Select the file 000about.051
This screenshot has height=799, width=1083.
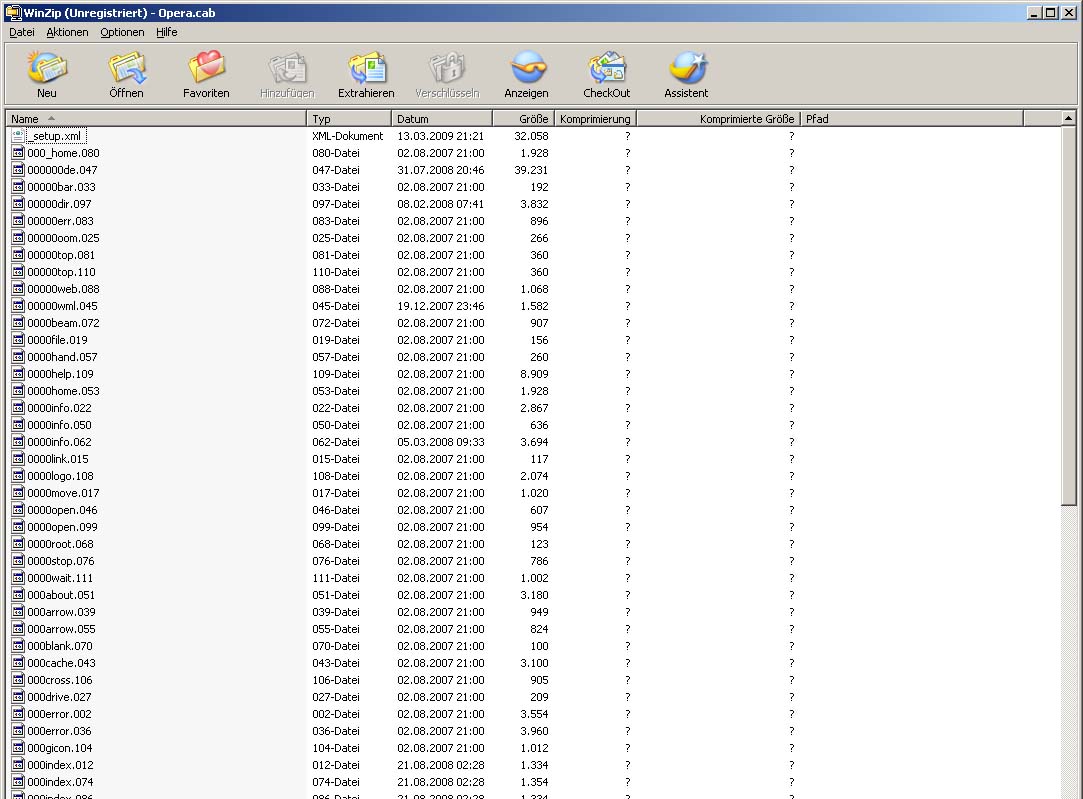click(61, 595)
